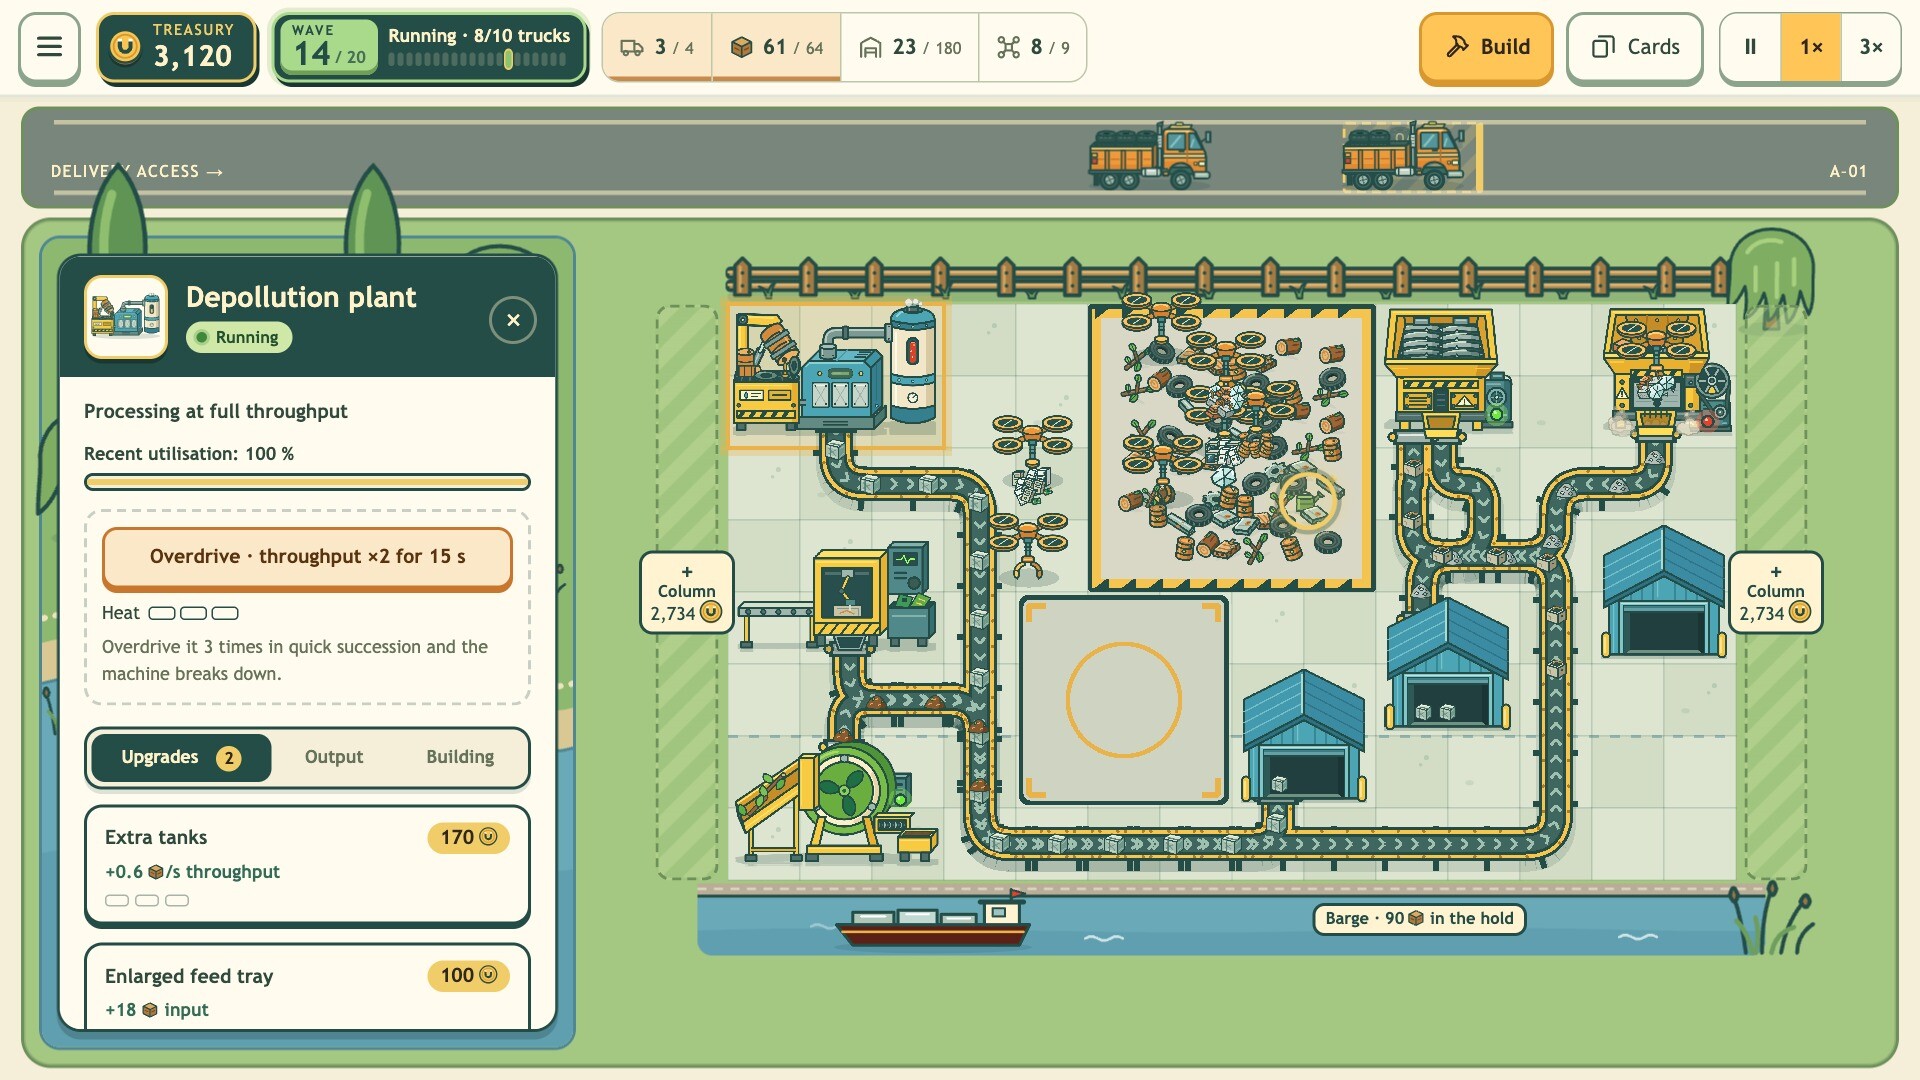Image resolution: width=1920 pixels, height=1080 pixels.
Task: Click the Running status badge
Action: [239, 337]
